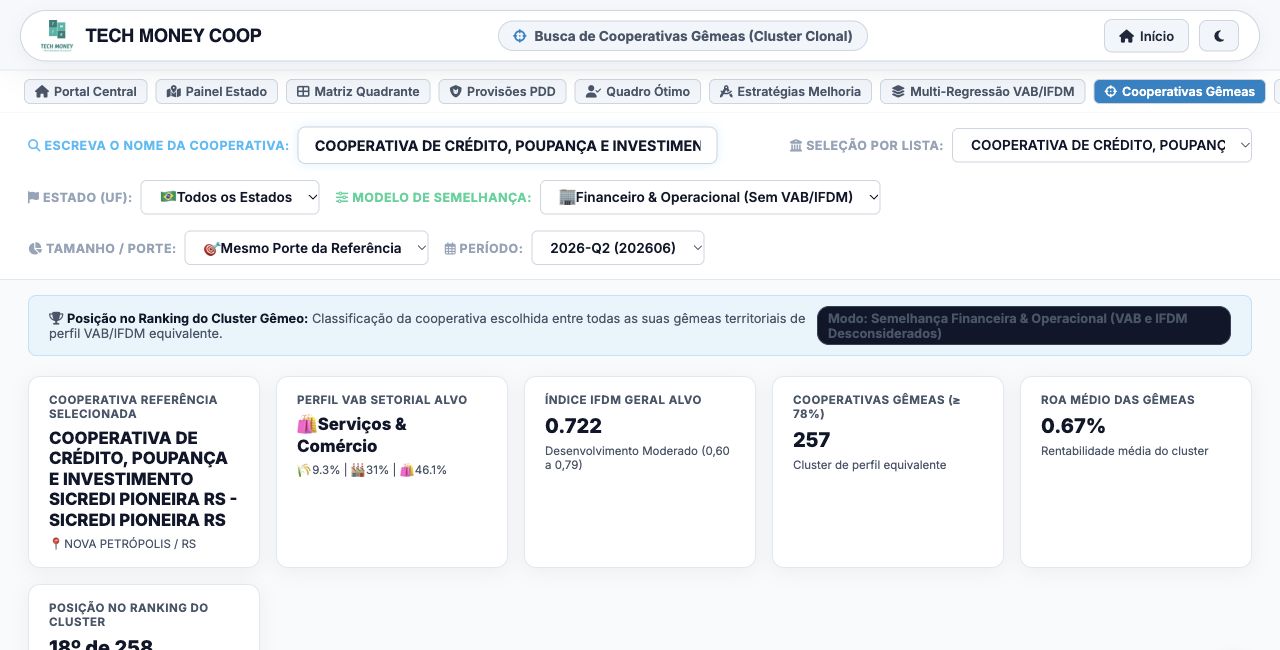Click the Cooperativa Referência Selecionada card name
This screenshot has height=650, width=1280.
[143, 479]
